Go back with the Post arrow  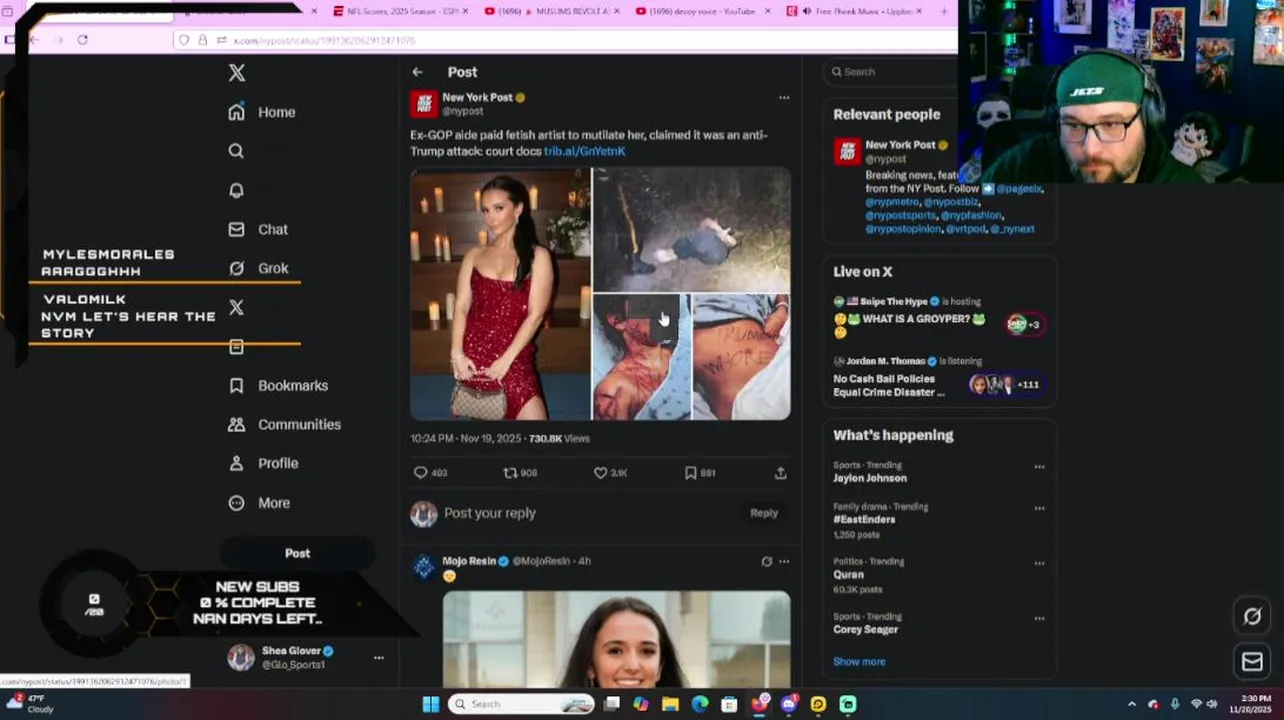pyautogui.click(x=417, y=72)
